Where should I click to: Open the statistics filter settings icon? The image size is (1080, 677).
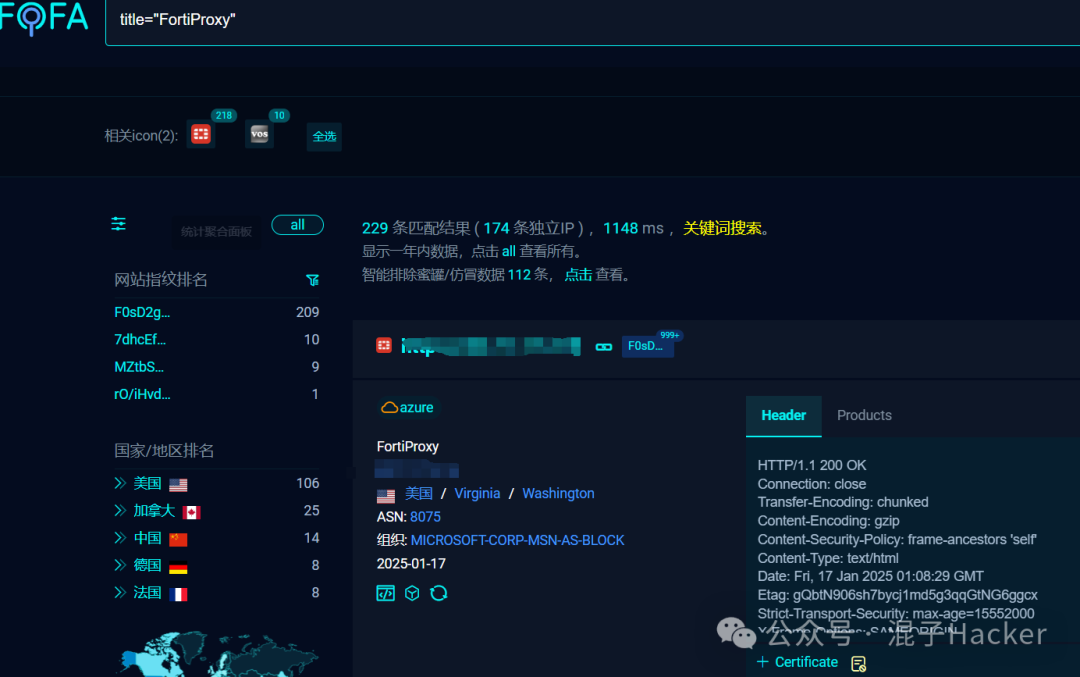click(x=118, y=224)
